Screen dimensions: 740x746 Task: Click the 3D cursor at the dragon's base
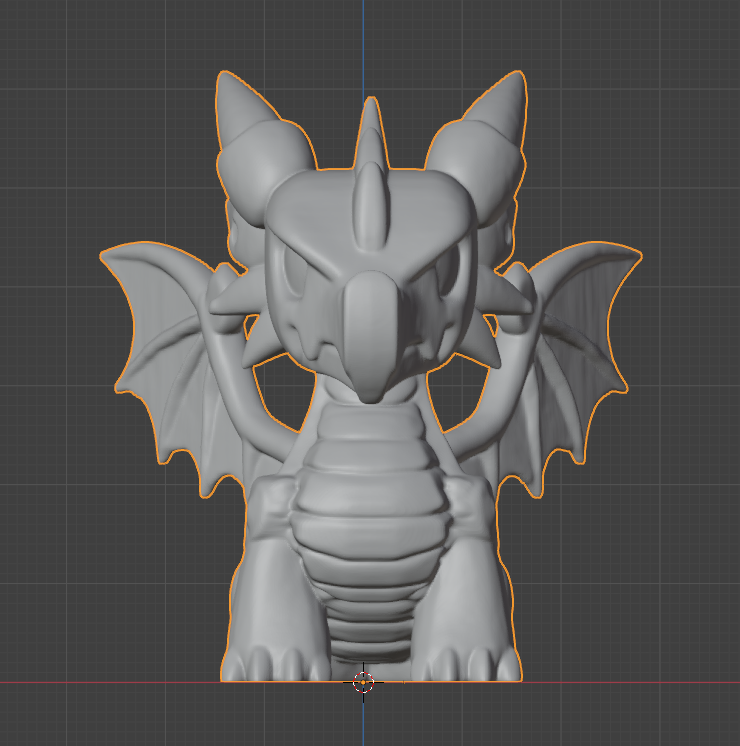click(363, 682)
